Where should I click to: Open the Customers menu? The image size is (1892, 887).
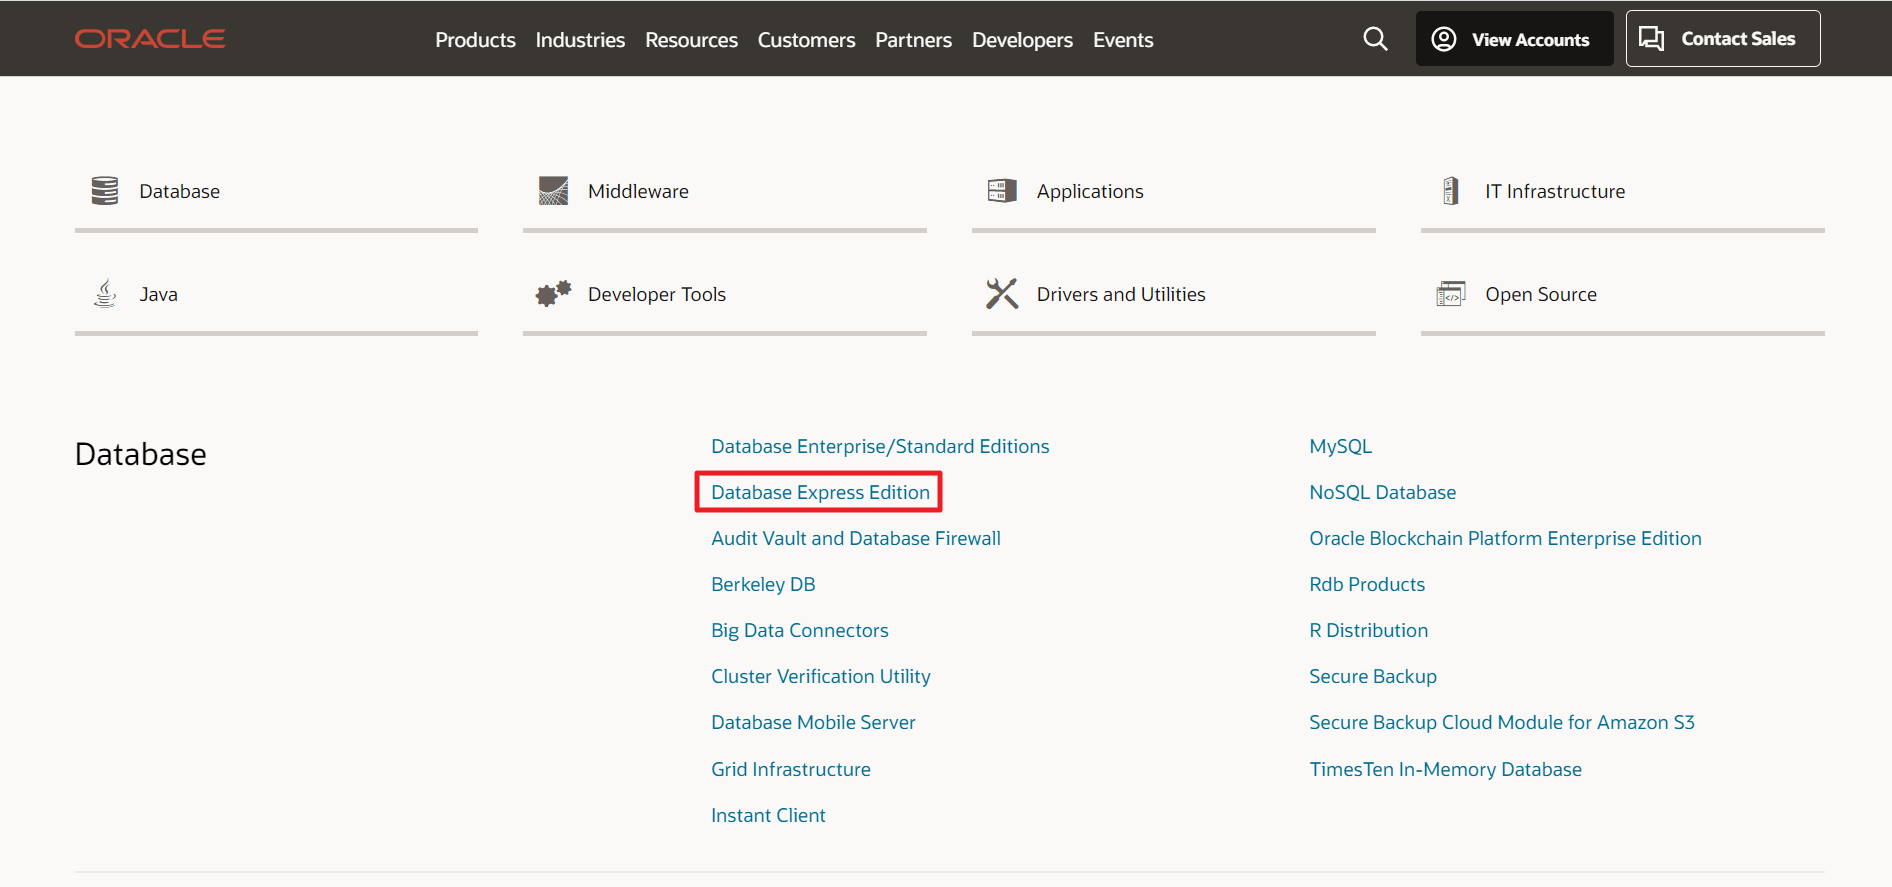point(806,40)
